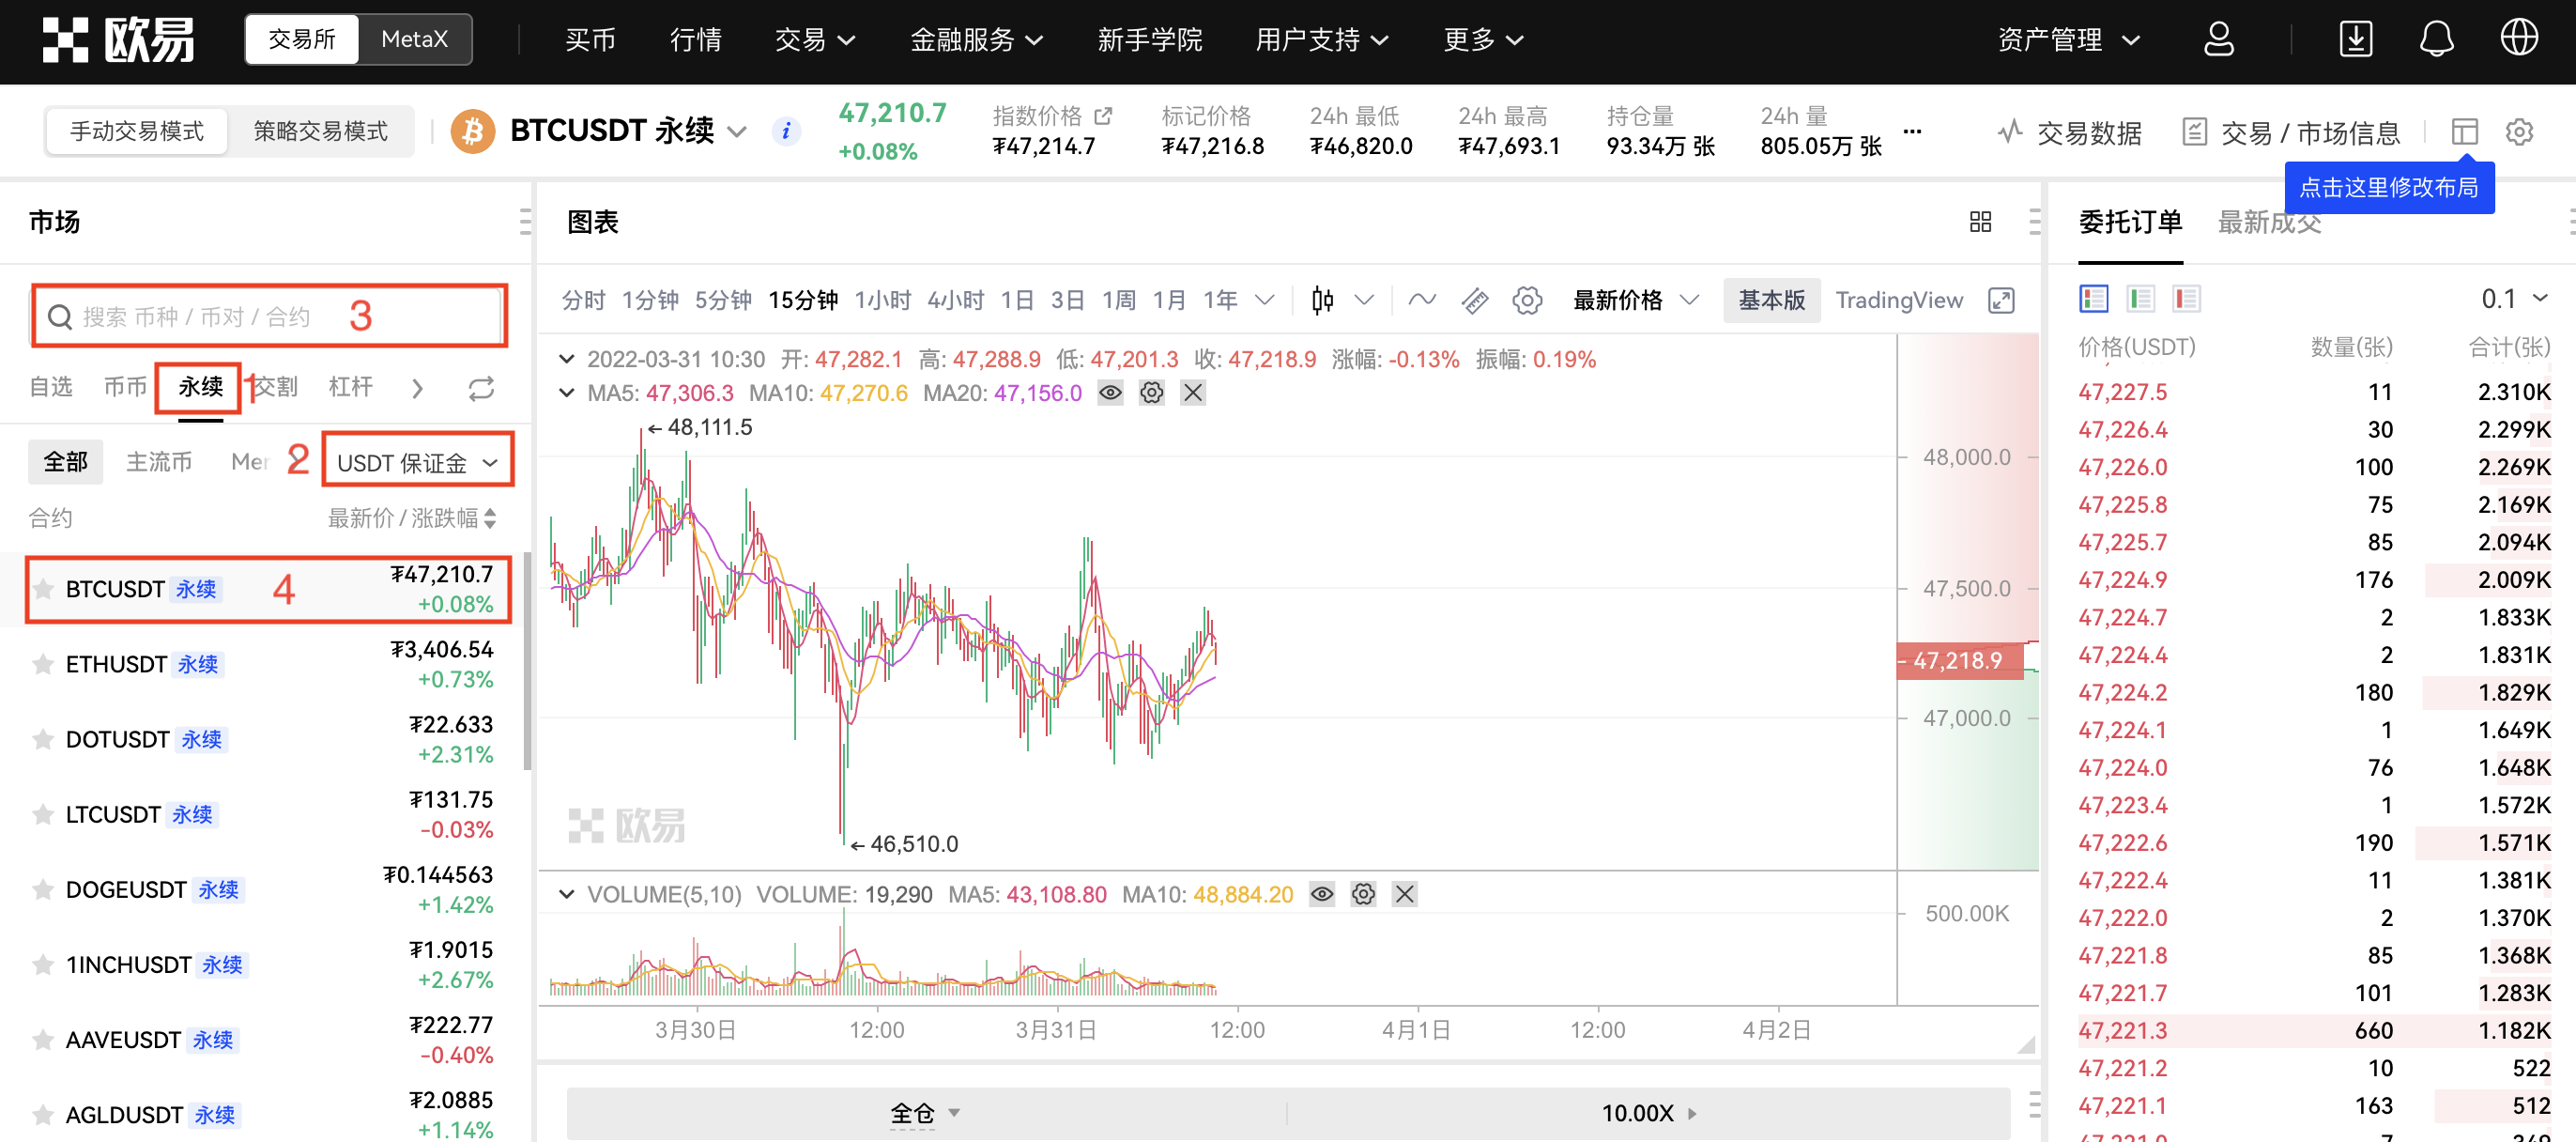Favorite DOTUSDT with its star
The width and height of the screenshot is (2576, 1142).
(42, 739)
